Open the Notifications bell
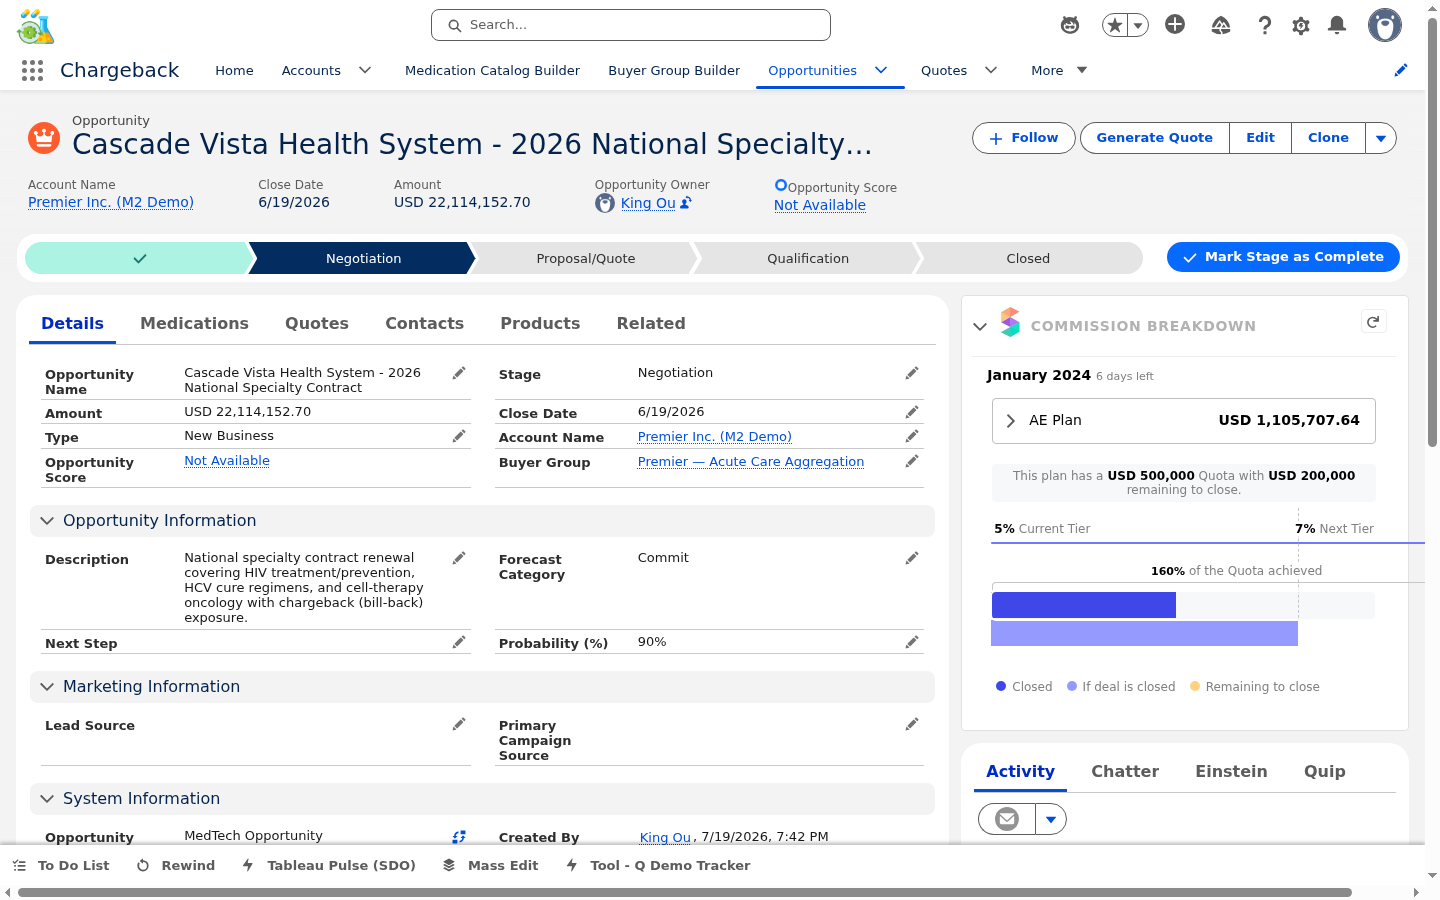The width and height of the screenshot is (1440, 900). coord(1337,25)
